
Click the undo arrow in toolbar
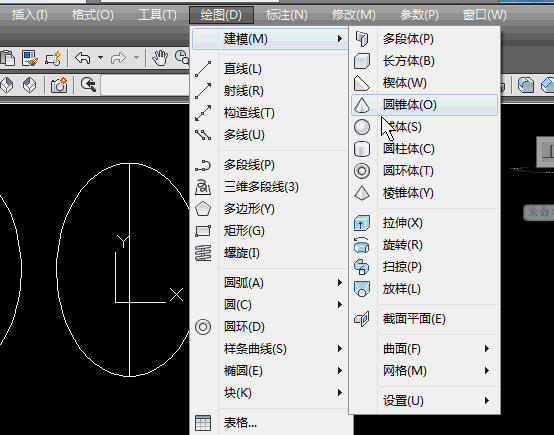tap(83, 58)
